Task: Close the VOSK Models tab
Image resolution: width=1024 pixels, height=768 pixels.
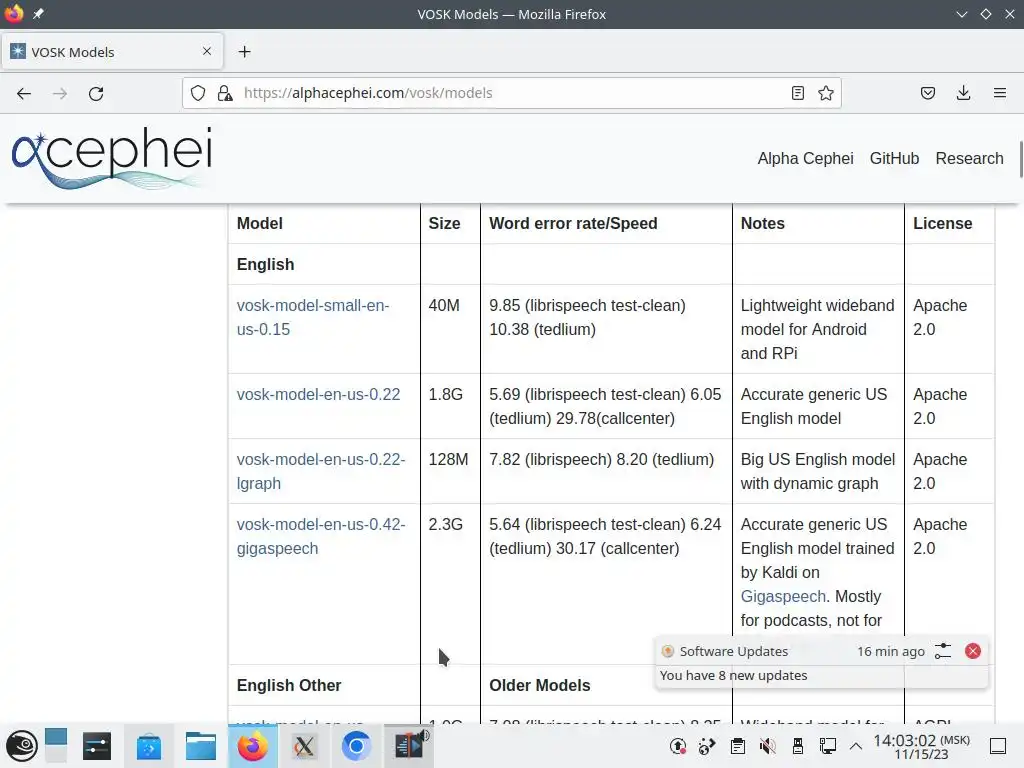Action: pyautogui.click(x=207, y=51)
